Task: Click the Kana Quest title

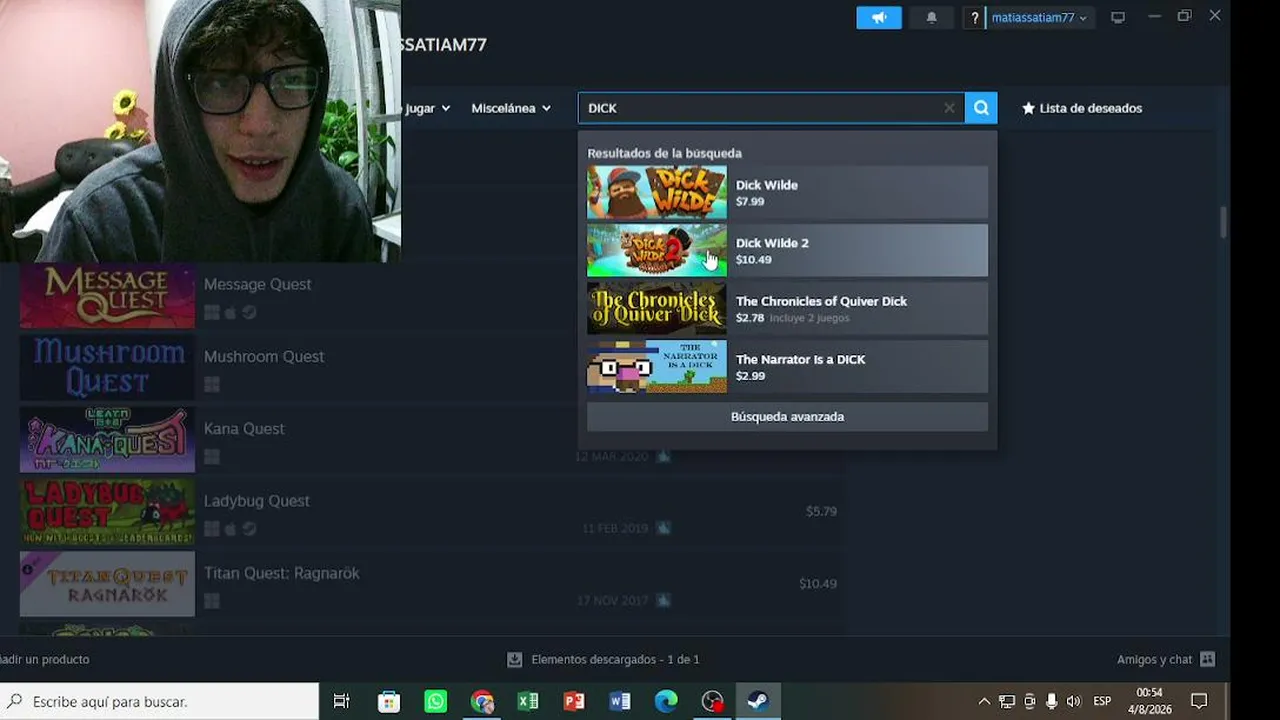Action: (x=244, y=428)
